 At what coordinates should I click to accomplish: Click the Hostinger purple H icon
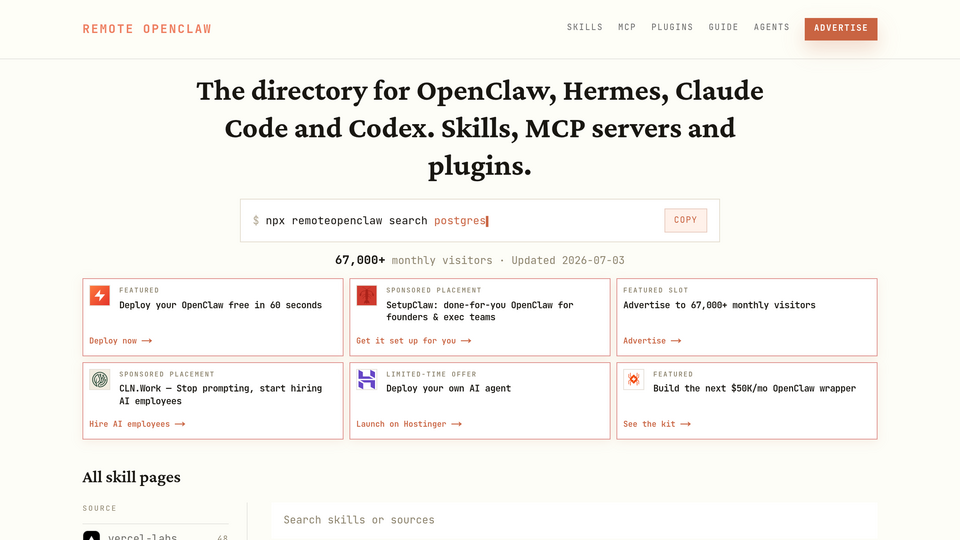(367, 380)
